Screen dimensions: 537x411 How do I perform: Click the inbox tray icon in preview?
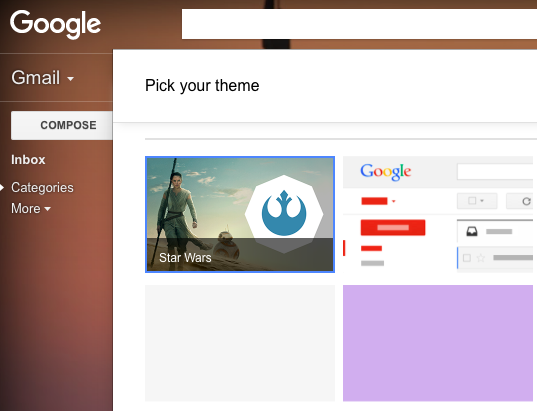click(x=472, y=232)
